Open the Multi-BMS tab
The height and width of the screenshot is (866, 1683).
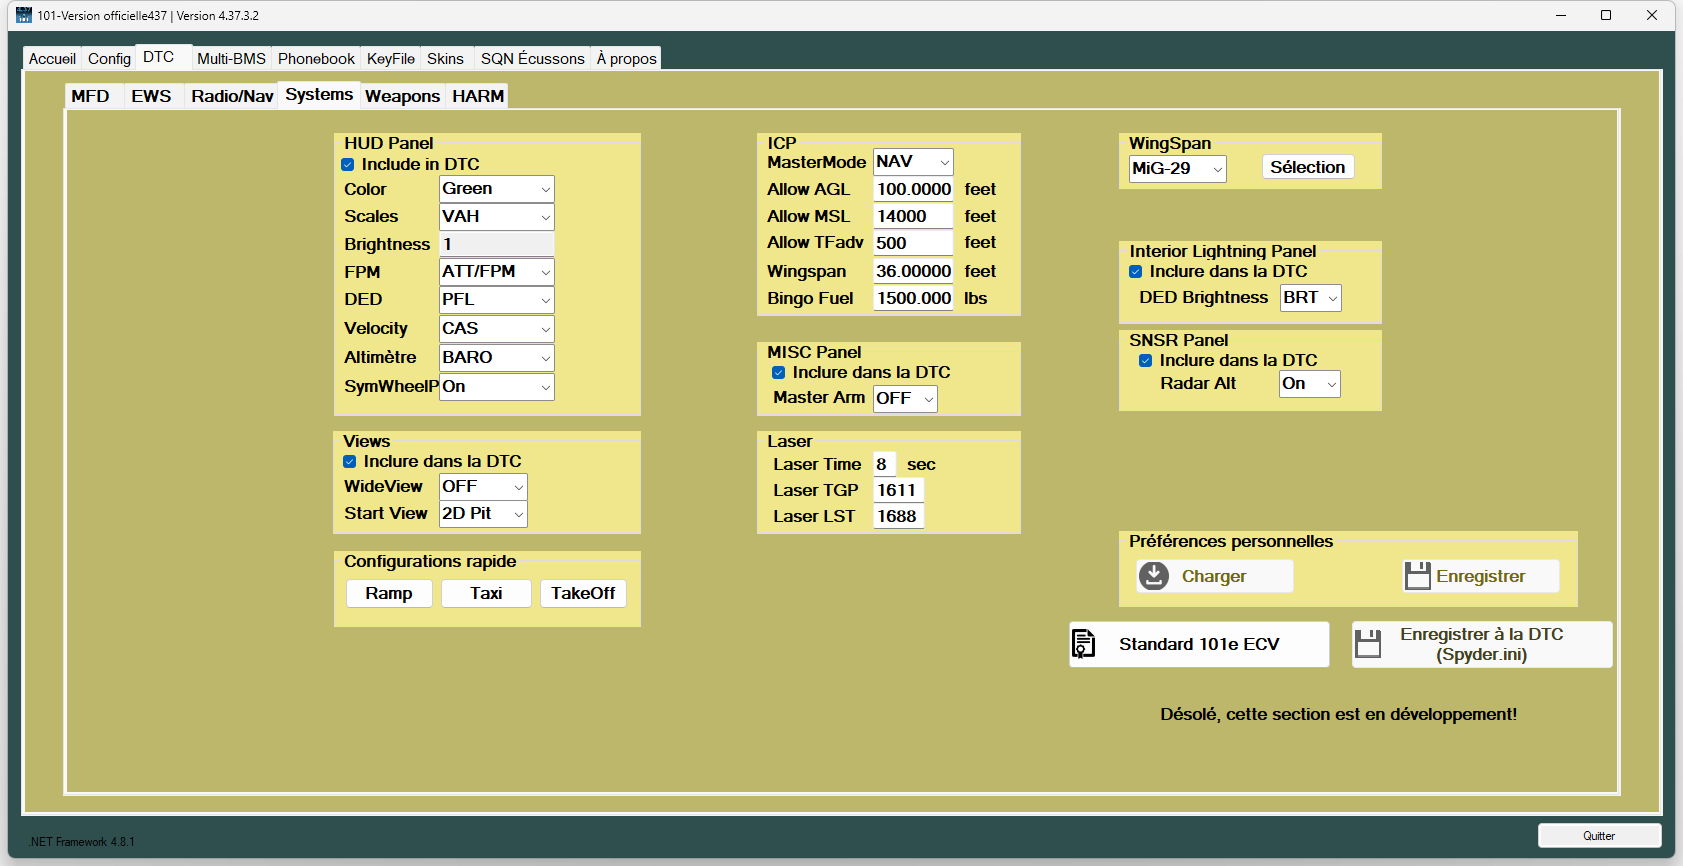tap(231, 59)
